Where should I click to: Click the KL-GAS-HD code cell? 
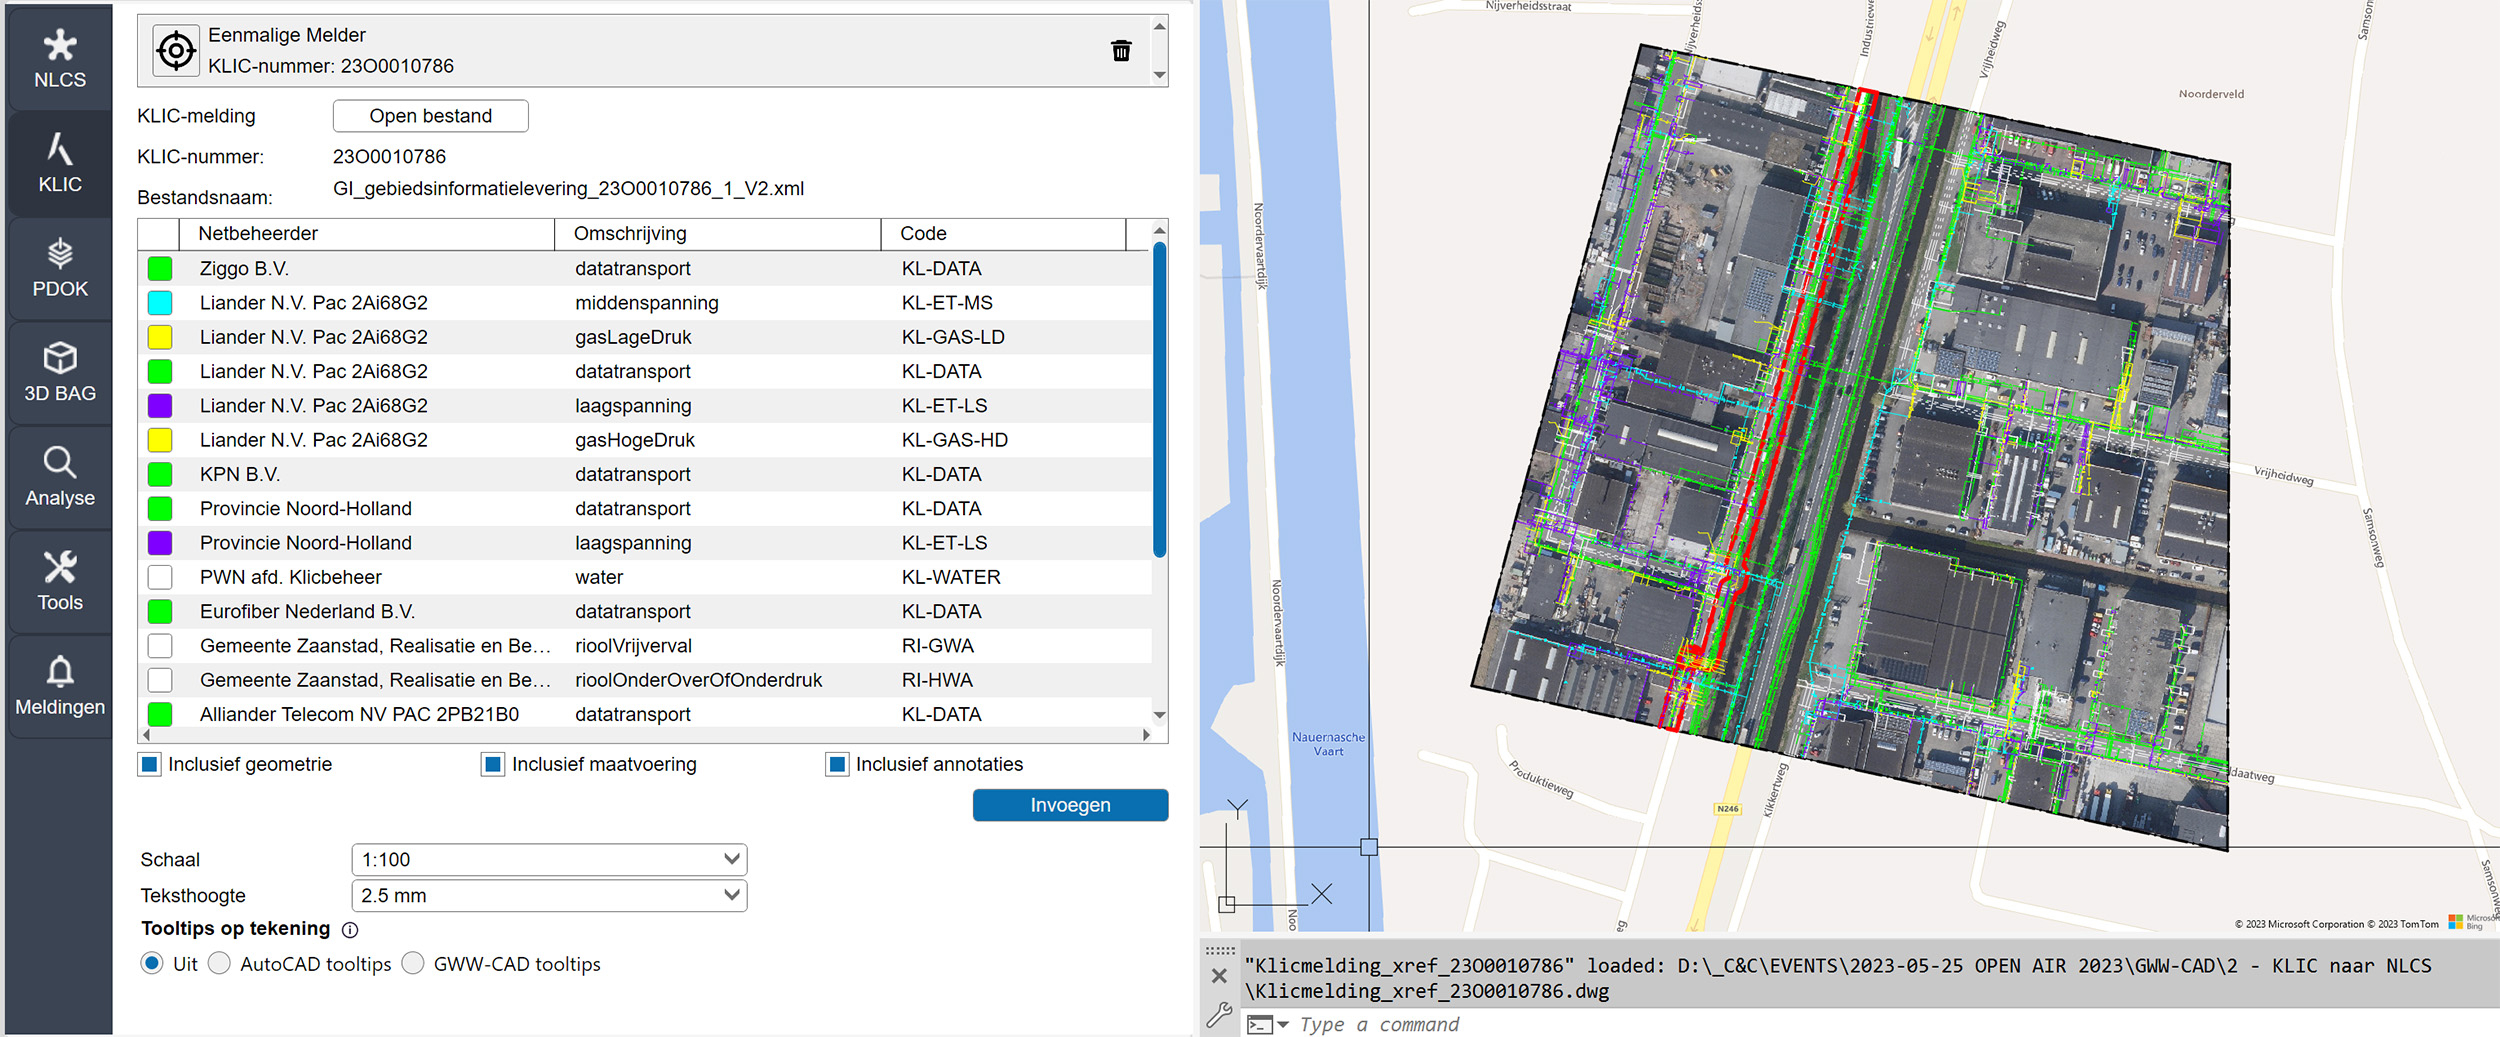point(955,440)
